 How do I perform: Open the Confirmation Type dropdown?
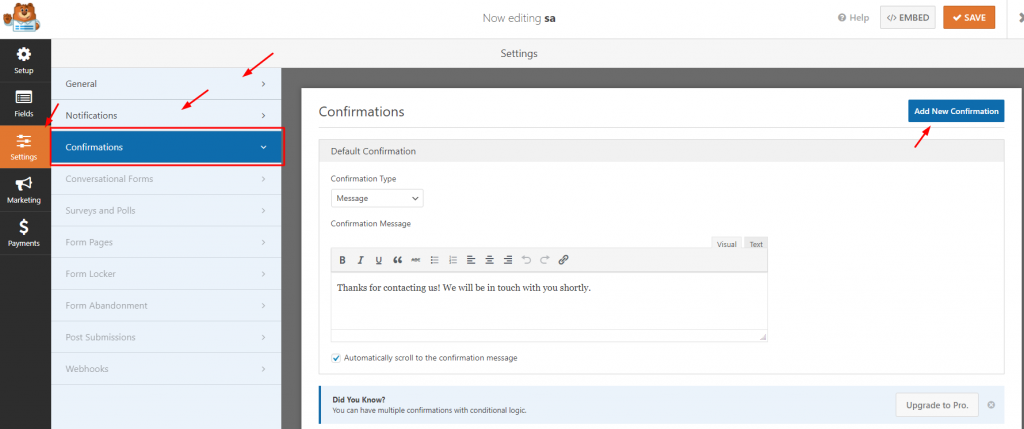(x=377, y=198)
